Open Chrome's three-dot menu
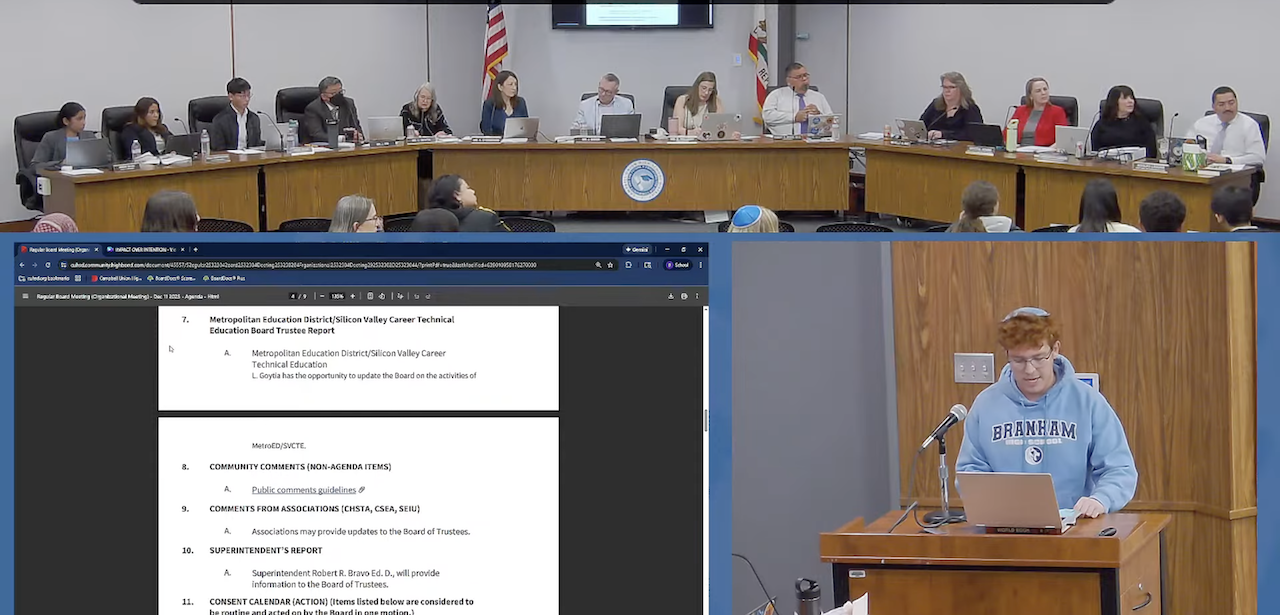Image resolution: width=1280 pixels, height=615 pixels. click(x=700, y=265)
